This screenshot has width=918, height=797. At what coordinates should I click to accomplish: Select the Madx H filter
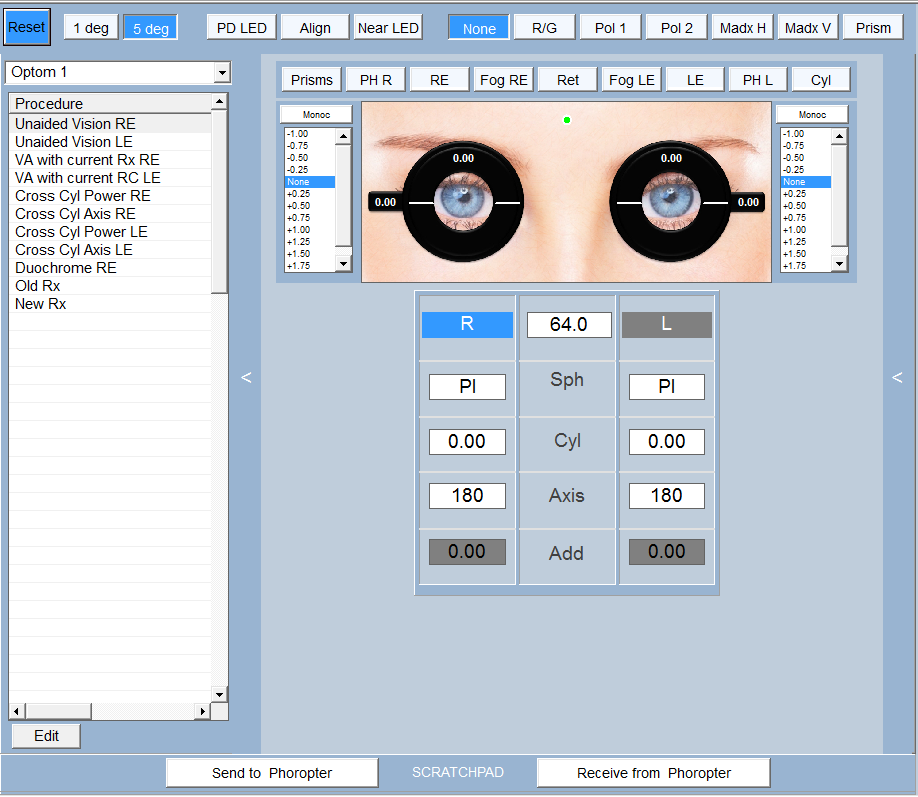click(x=742, y=28)
